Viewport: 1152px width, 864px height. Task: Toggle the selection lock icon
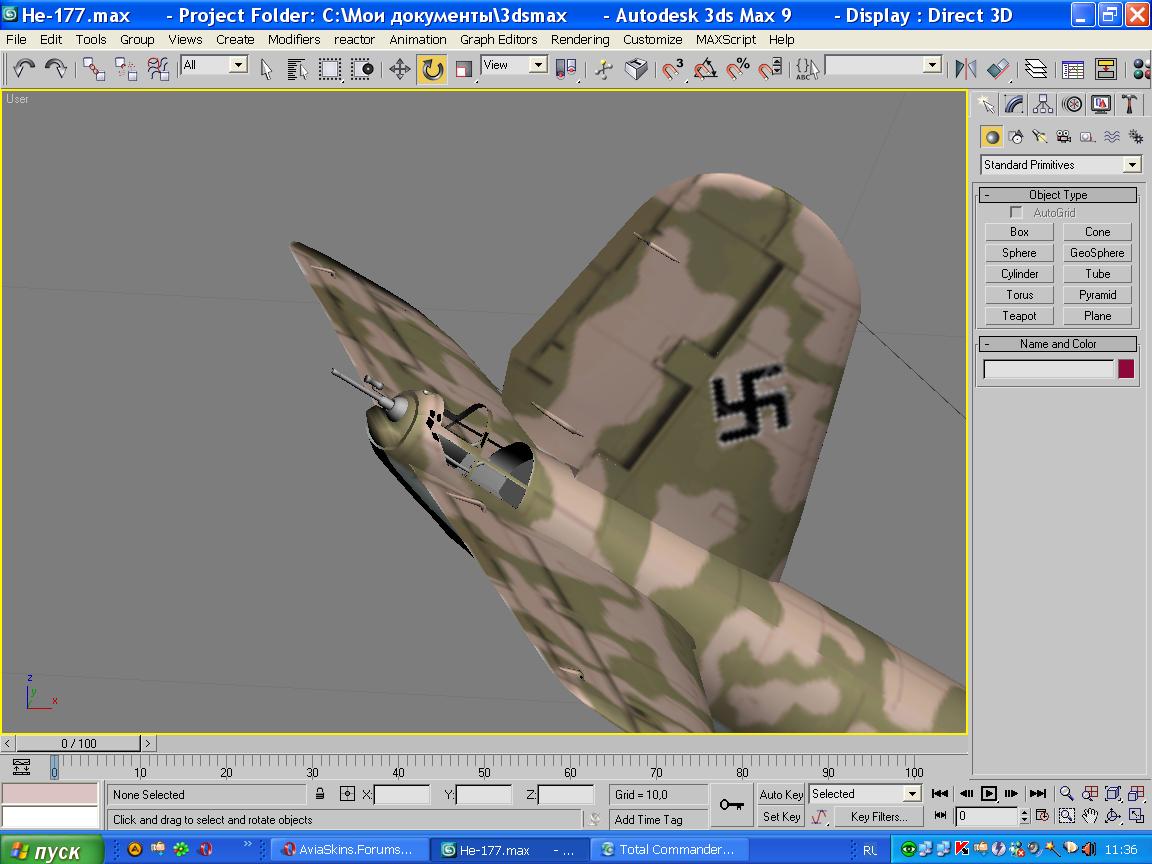[x=320, y=795]
